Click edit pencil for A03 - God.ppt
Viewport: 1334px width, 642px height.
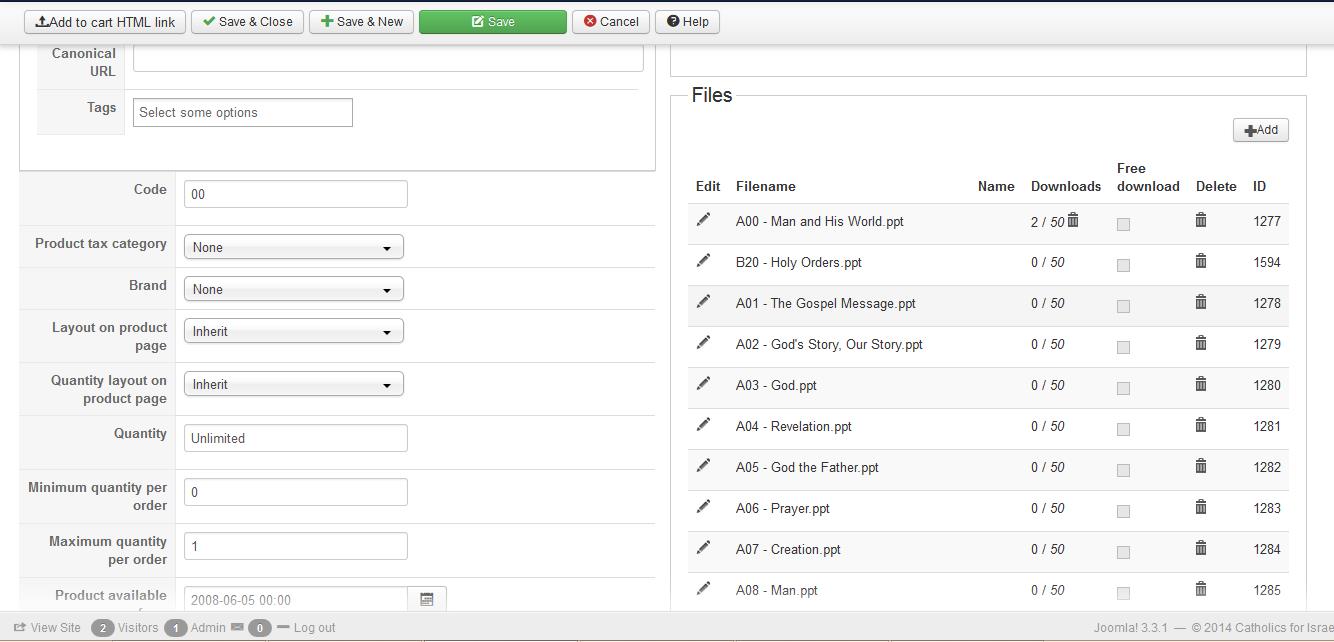pos(704,384)
